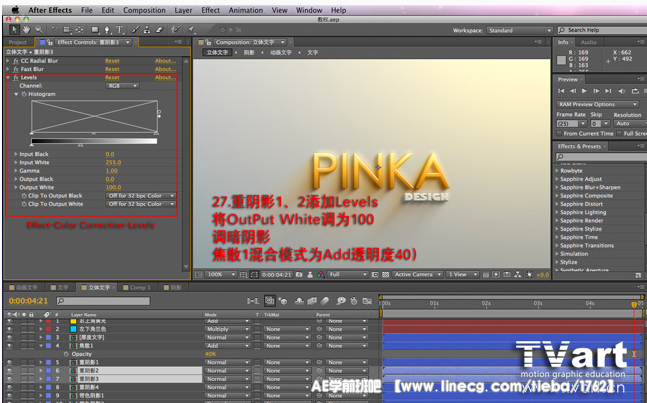Open the Workspace Standard dropdown
The height and width of the screenshot is (403, 647).
(x=519, y=30)
